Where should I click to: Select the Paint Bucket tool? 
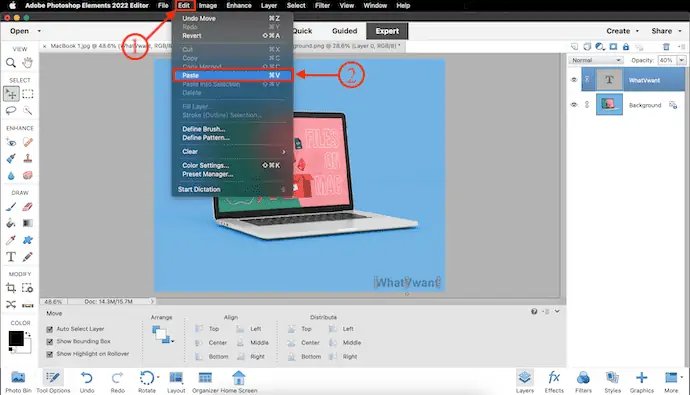click(11, 223)
